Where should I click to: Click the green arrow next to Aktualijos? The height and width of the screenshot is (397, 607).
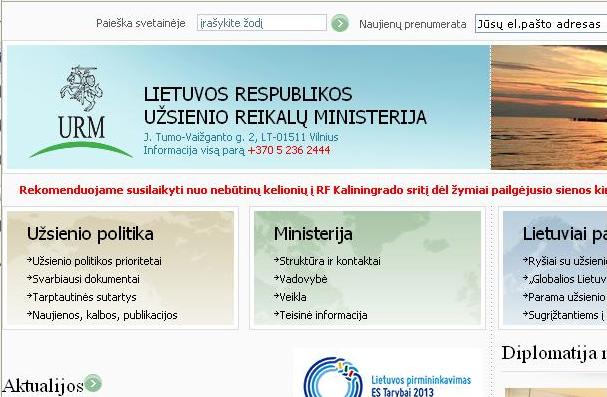(93, 383)
